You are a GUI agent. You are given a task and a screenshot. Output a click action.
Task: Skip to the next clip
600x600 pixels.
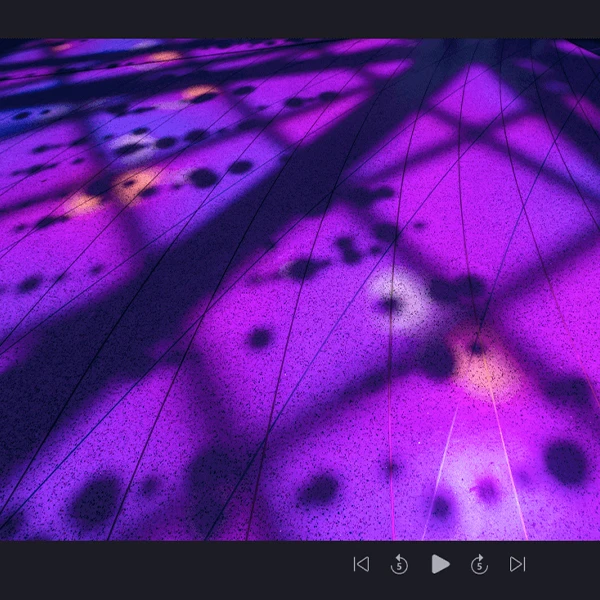pos(517,564)
